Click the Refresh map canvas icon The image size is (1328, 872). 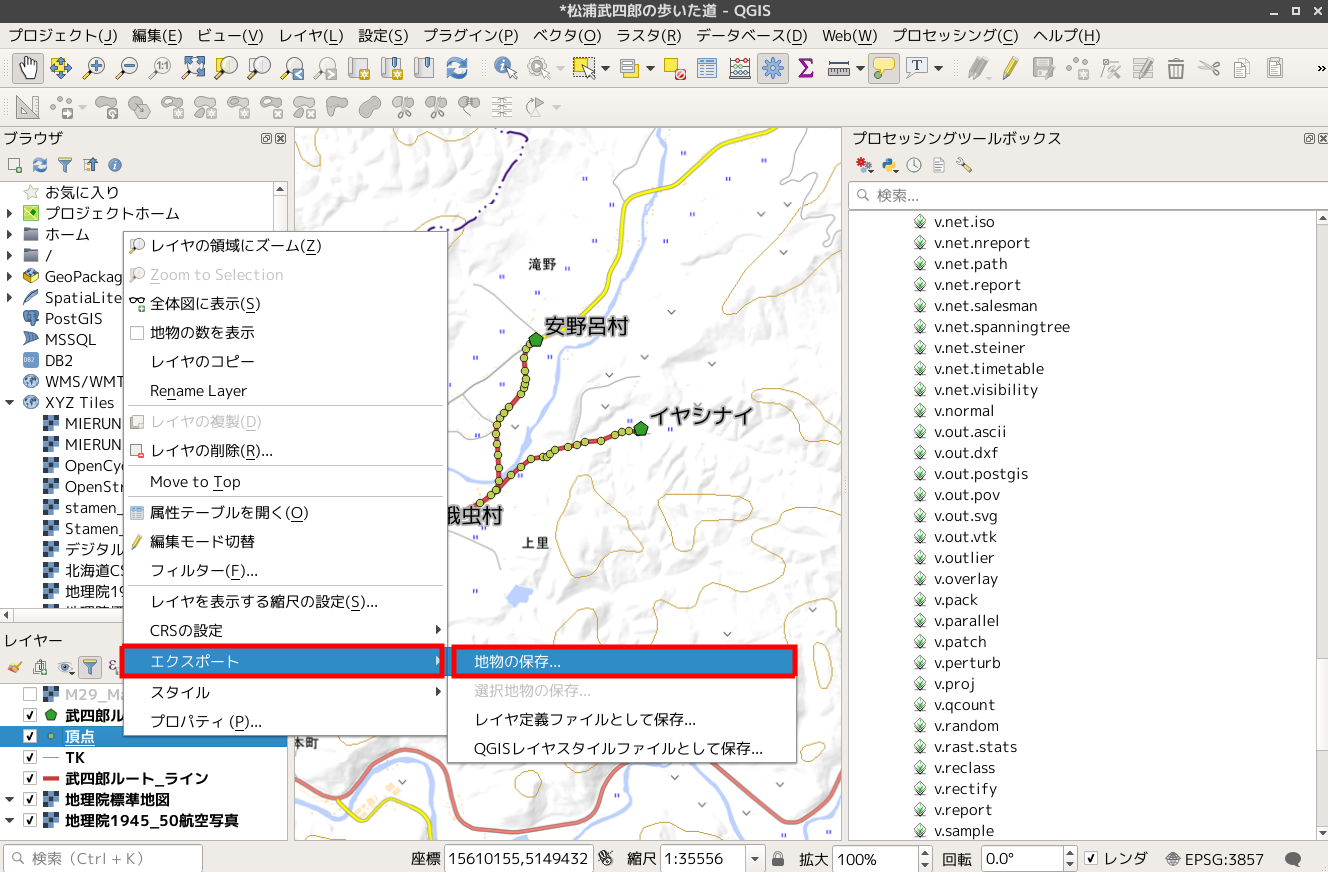[457, 68]
